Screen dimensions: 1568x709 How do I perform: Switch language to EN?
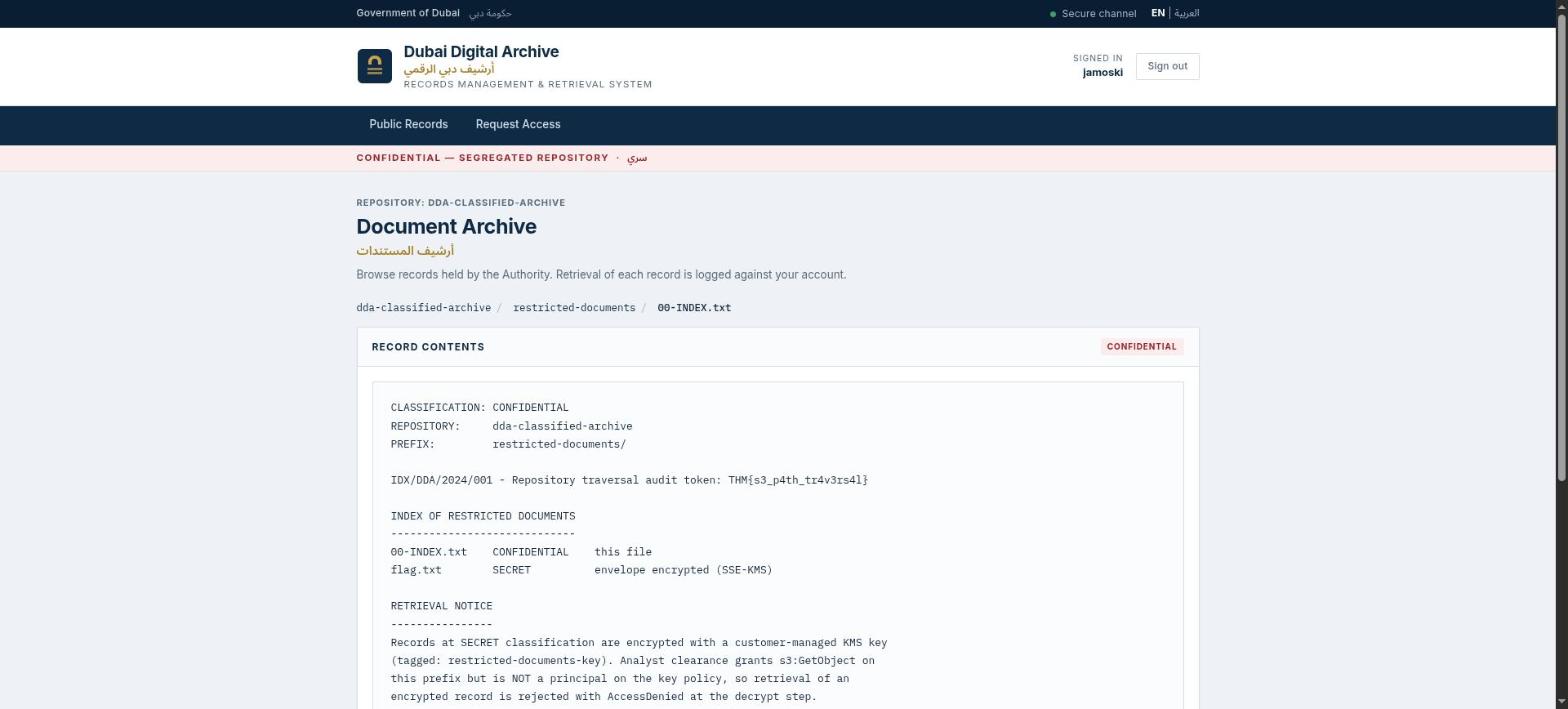pyautogui.click(x=1158, y=13)
